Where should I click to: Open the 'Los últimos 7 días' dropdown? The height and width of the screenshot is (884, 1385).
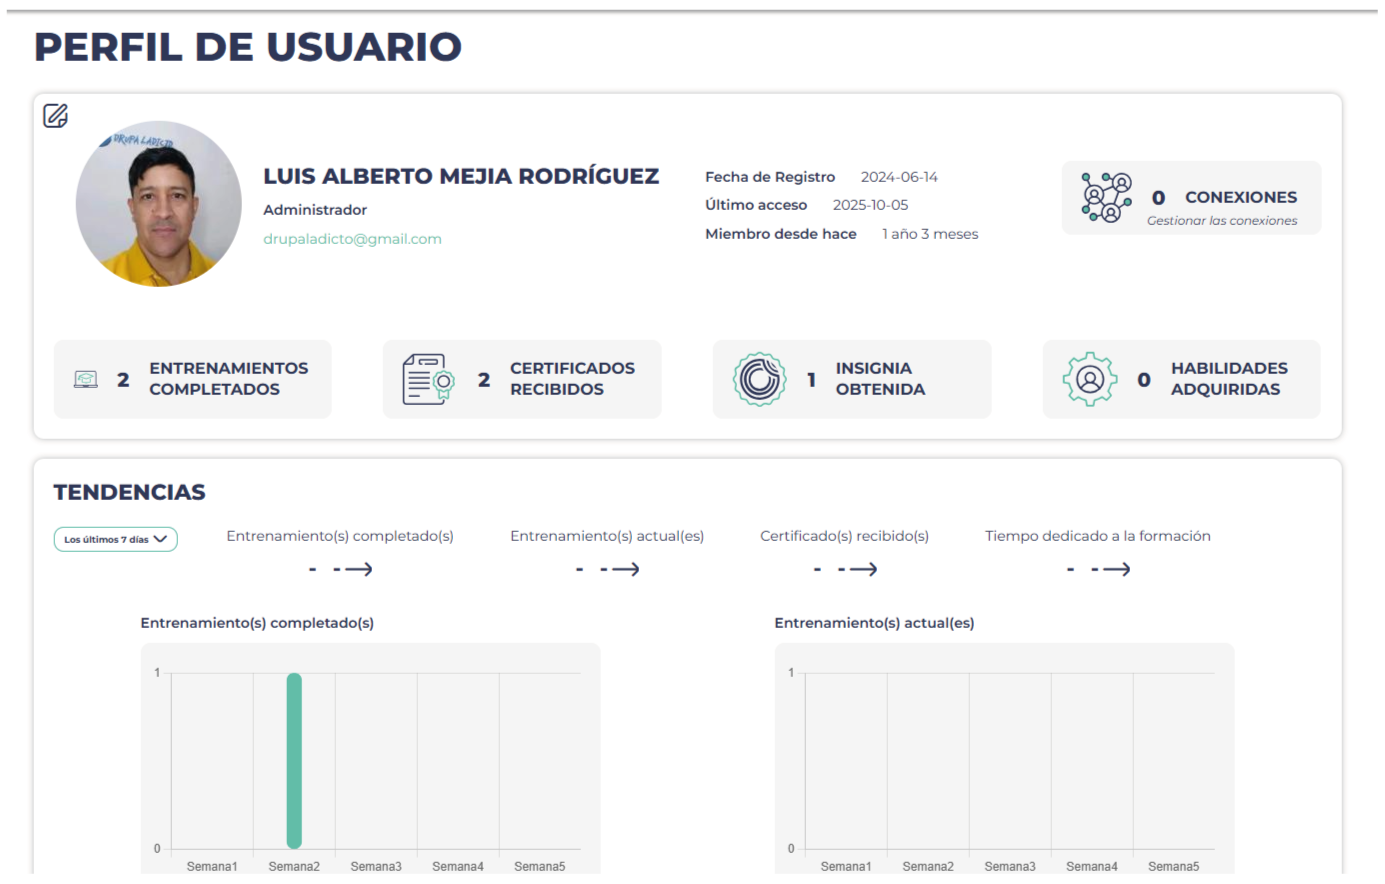(115, 539)
